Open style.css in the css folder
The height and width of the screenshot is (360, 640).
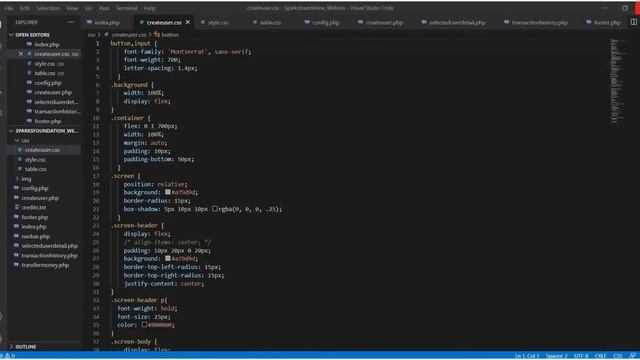(x=35, y=160)
